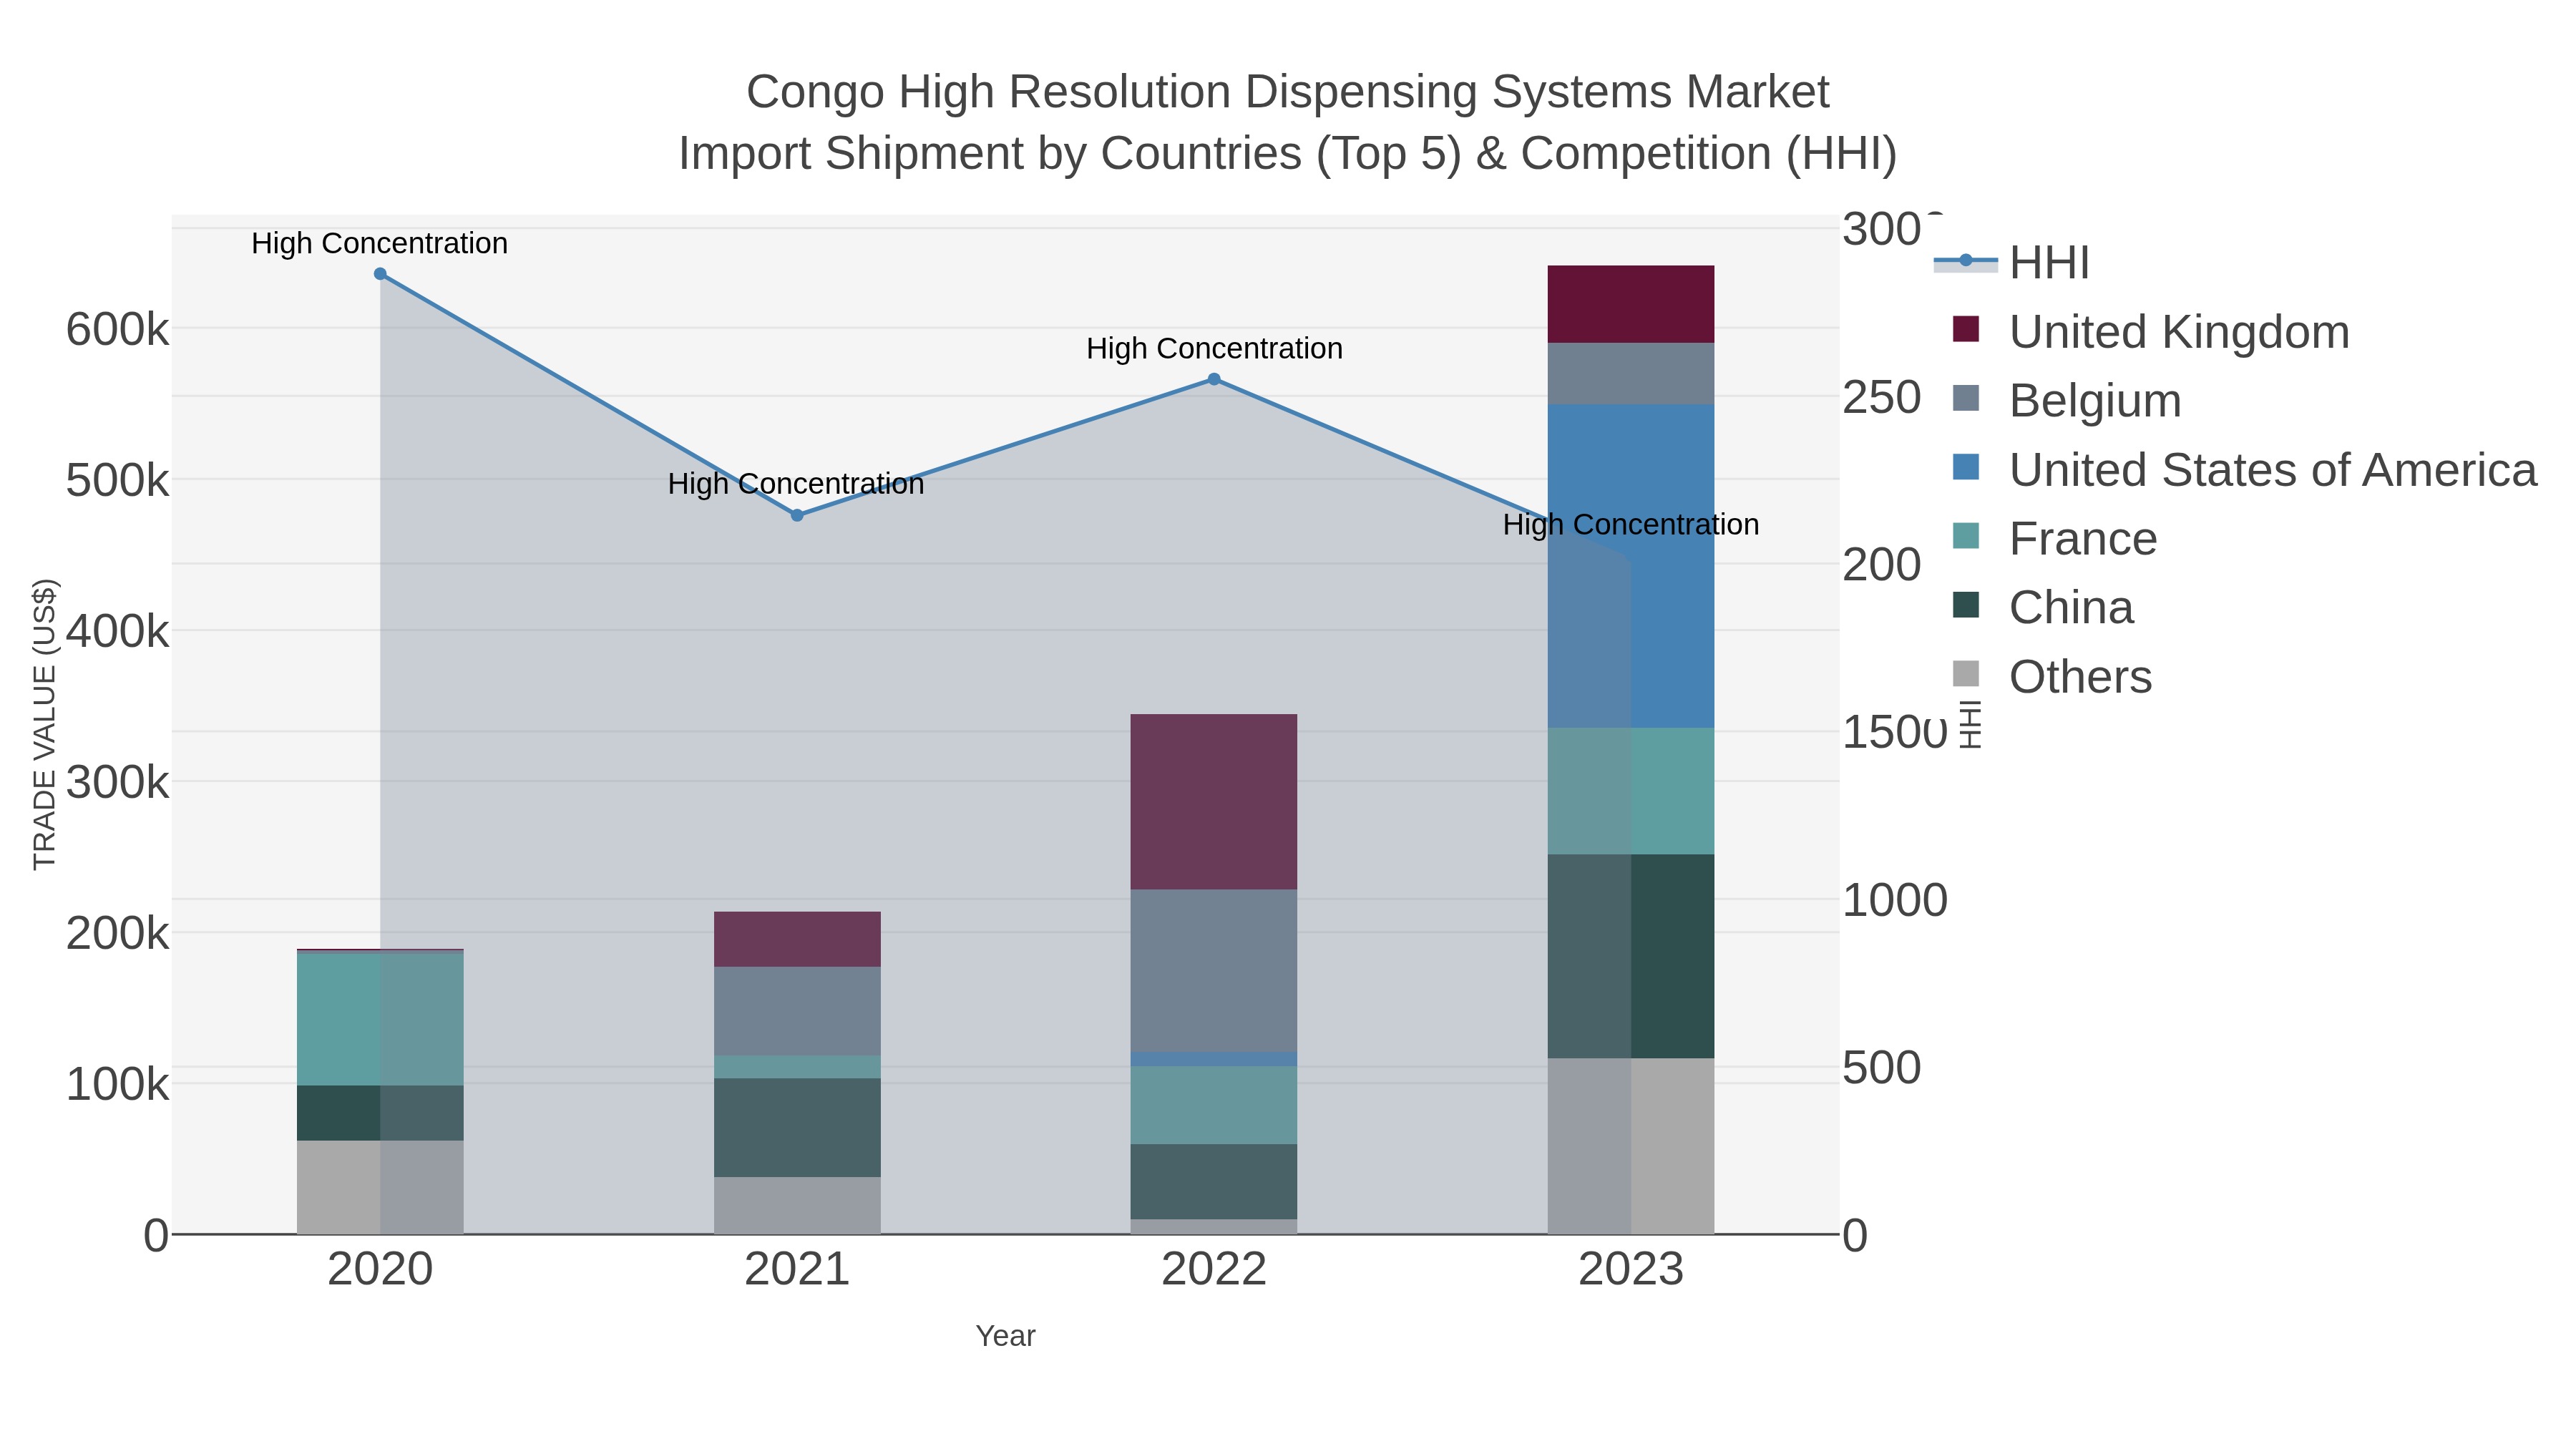Click the TRADE VALUE (US$) axis title
Screen dimensions: 2576x1449
point(45,724)
